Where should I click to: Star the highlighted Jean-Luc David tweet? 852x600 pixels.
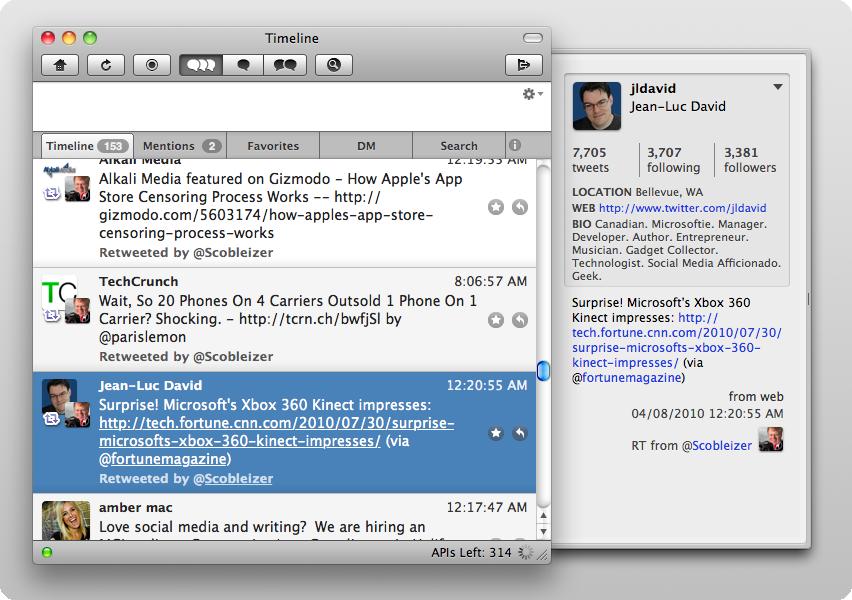pyautogui.click(x=494, y=433)
